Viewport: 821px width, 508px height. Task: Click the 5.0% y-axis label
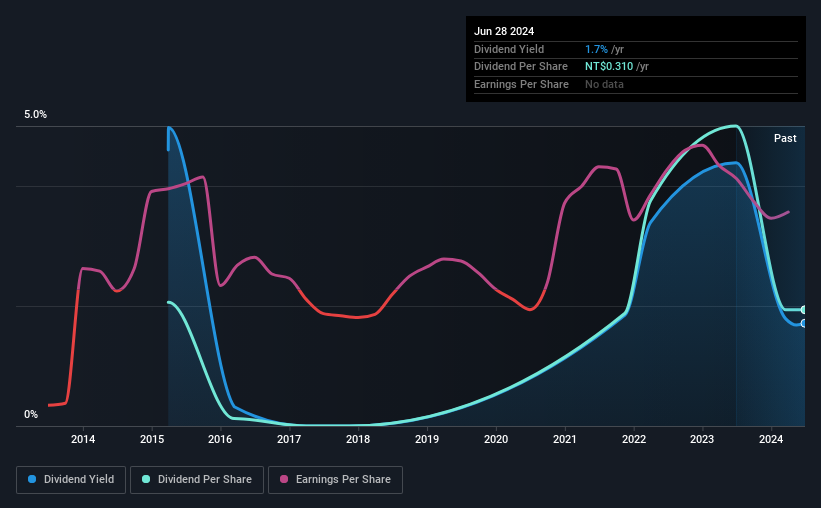pyautogui.click(x=35, y=114)
